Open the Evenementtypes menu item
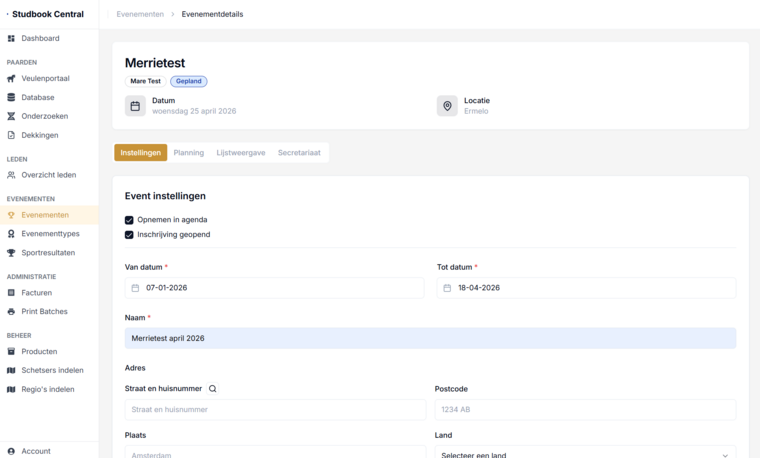Image resolution: width=760 pixels, height=458 pixels. point(49,234)
